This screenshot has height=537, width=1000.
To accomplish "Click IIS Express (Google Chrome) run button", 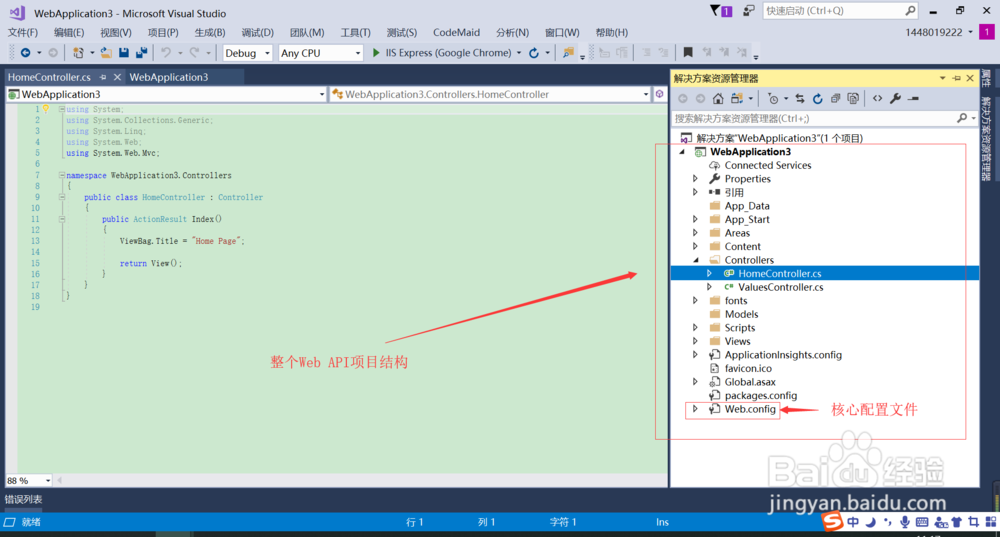I will coord(442,53).
